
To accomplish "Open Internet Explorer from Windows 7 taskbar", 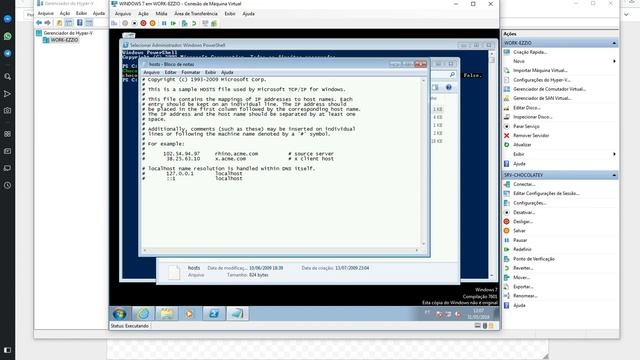I will point(143,313).
